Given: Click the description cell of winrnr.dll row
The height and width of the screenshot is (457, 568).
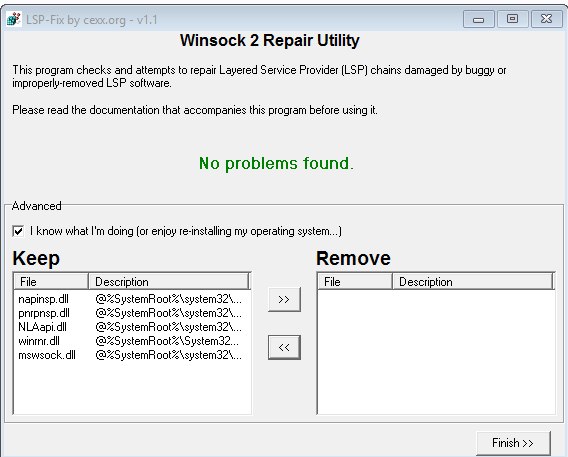Looking at the screenshot, I should (167, 341).
